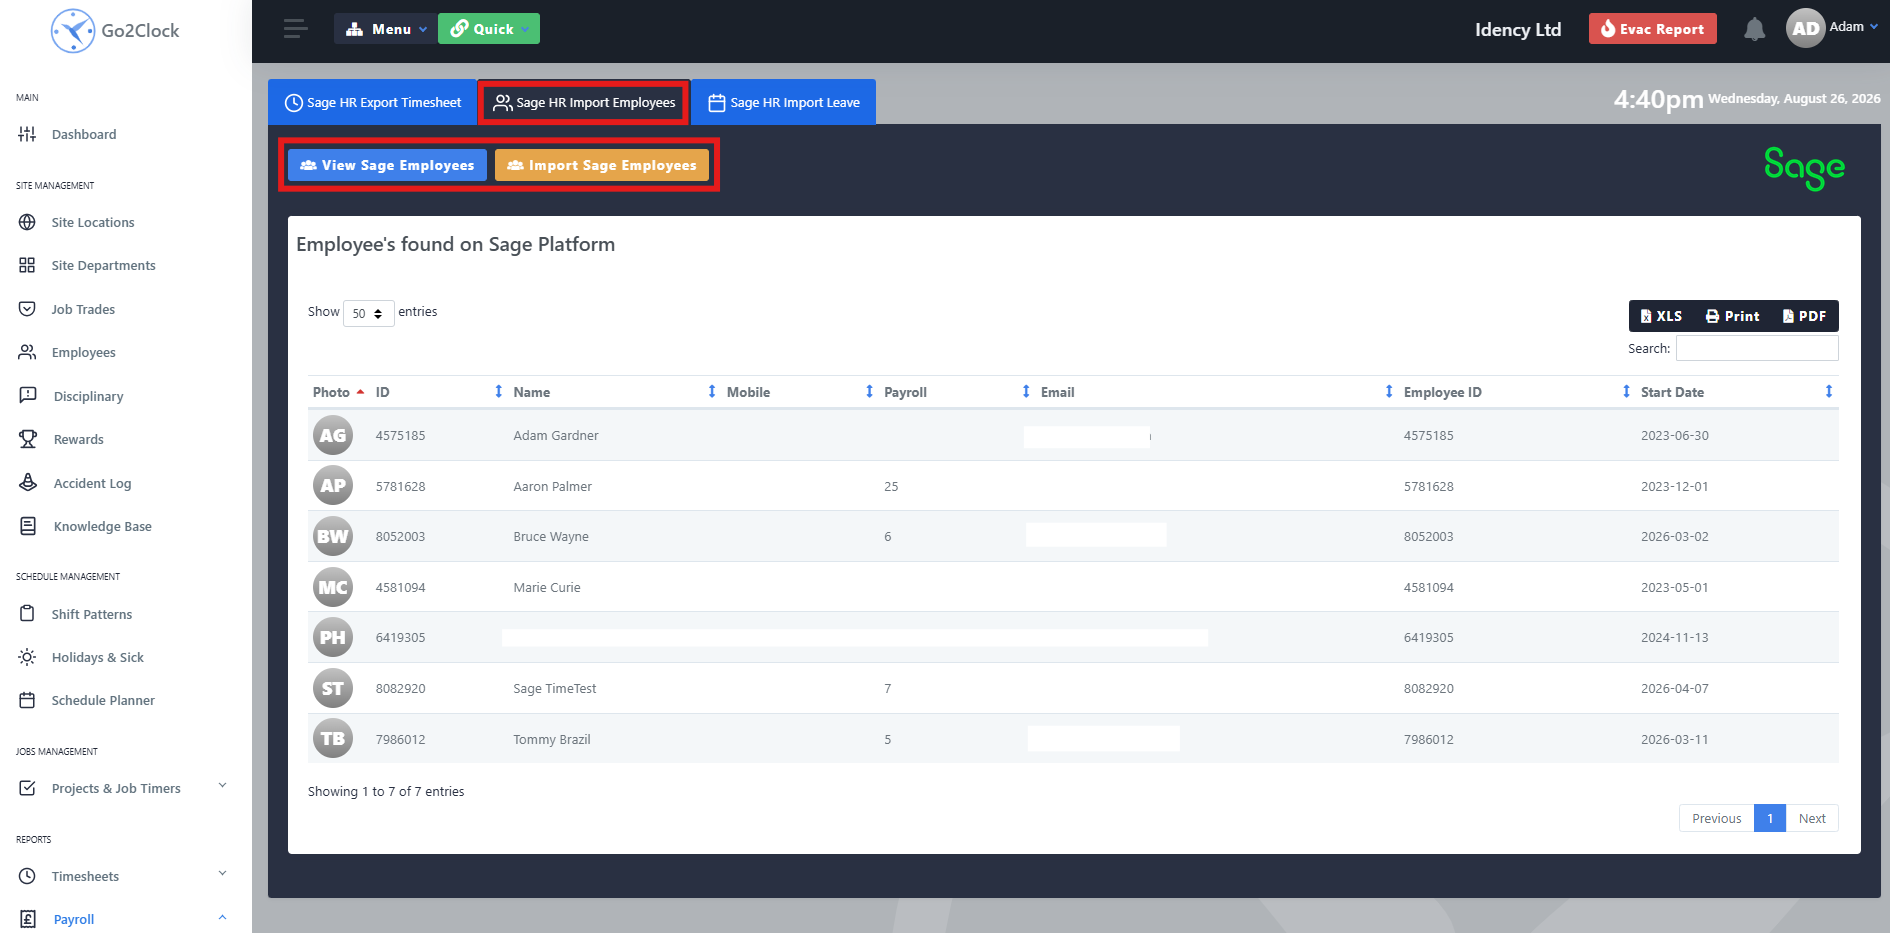Screen dimensions: 1890x933
Task: Go to Previous page
Action: pyautogui.click(x=1716, y=818)
